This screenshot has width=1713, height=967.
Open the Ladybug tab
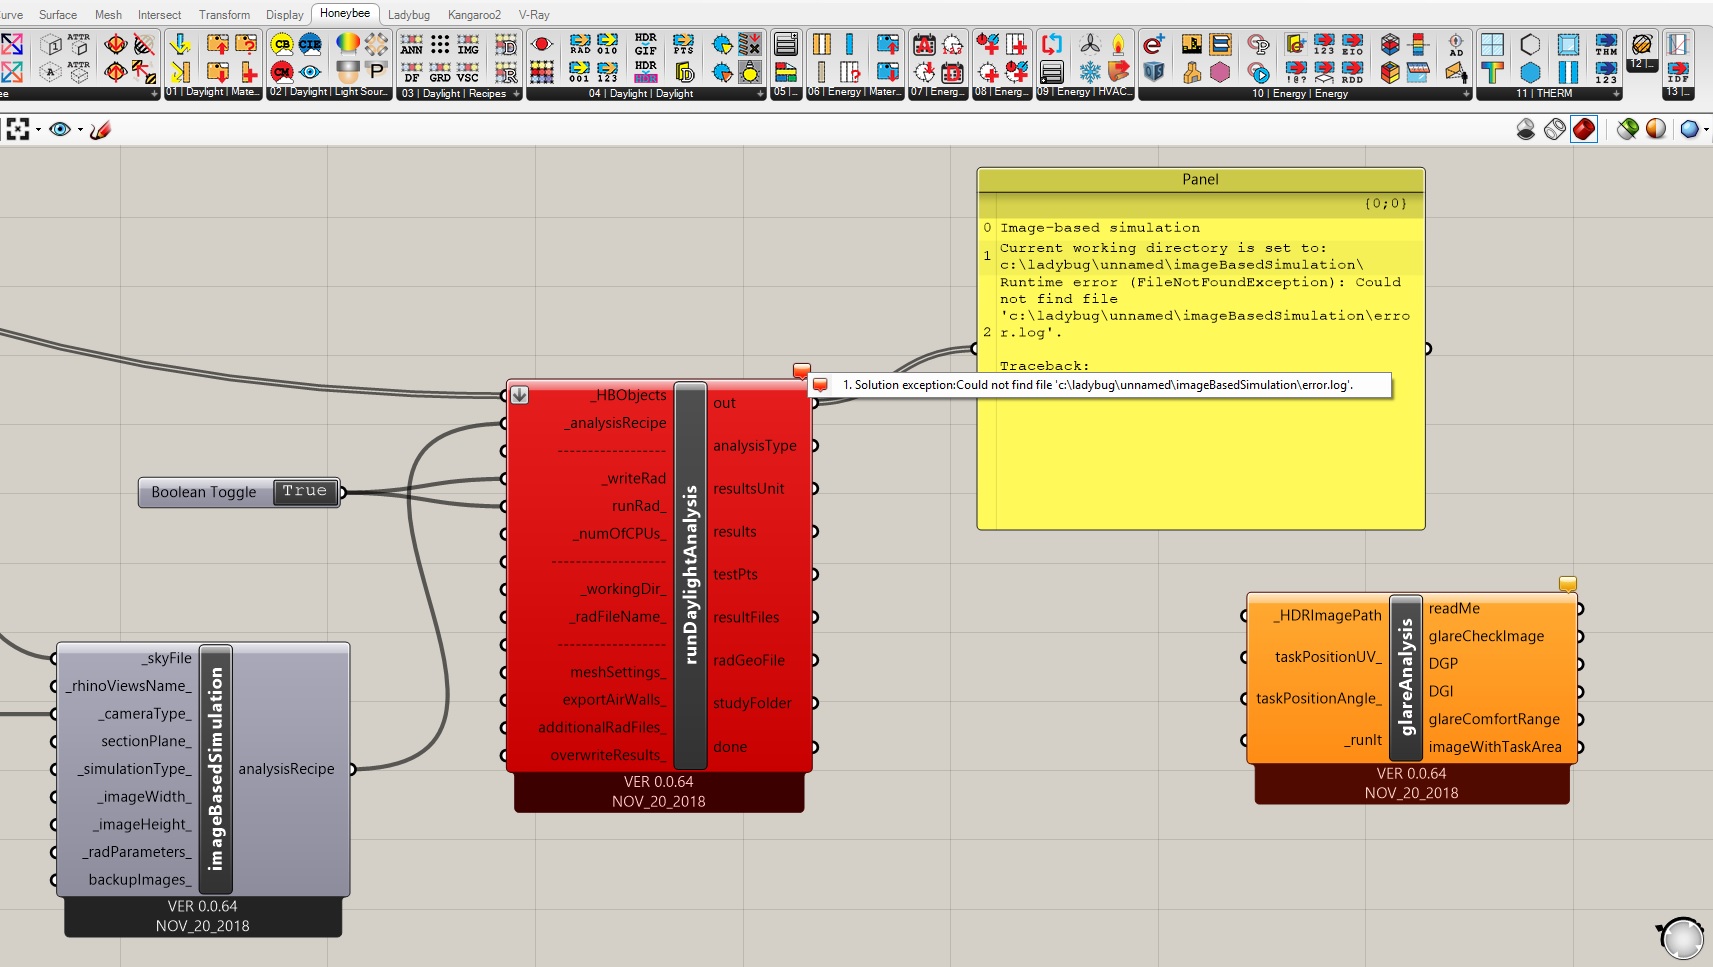point(408,15)
